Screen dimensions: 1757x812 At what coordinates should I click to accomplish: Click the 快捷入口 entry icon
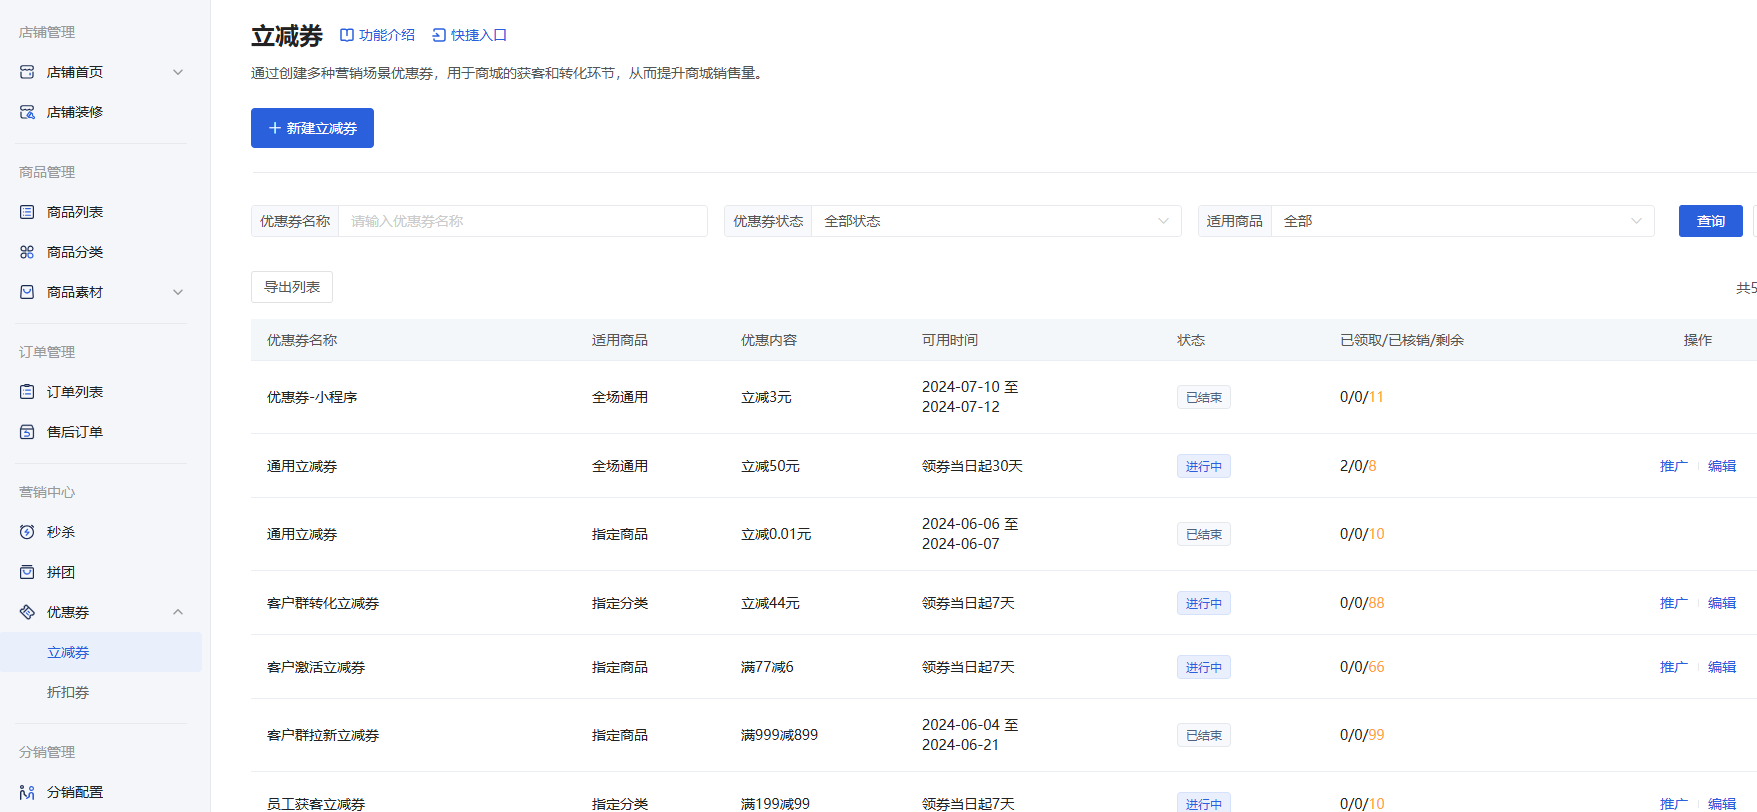[x=438, y=35]
